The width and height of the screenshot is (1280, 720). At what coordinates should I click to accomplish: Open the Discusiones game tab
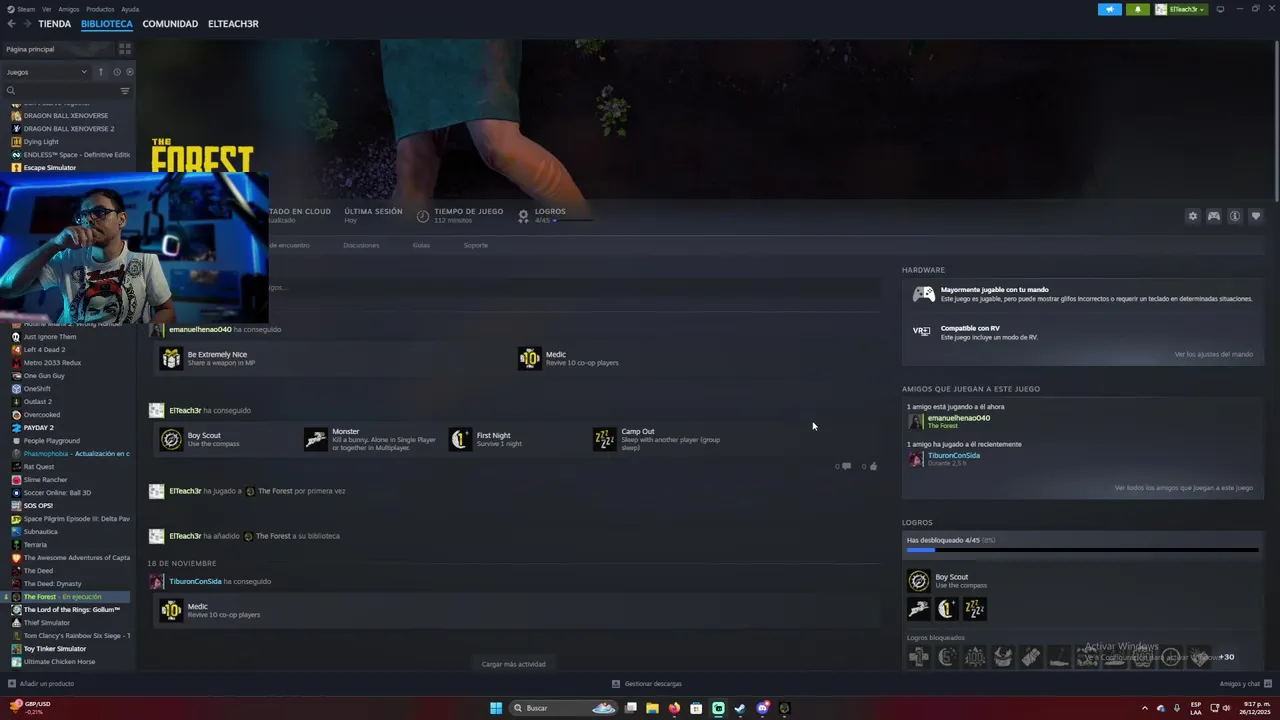[361, 245]
